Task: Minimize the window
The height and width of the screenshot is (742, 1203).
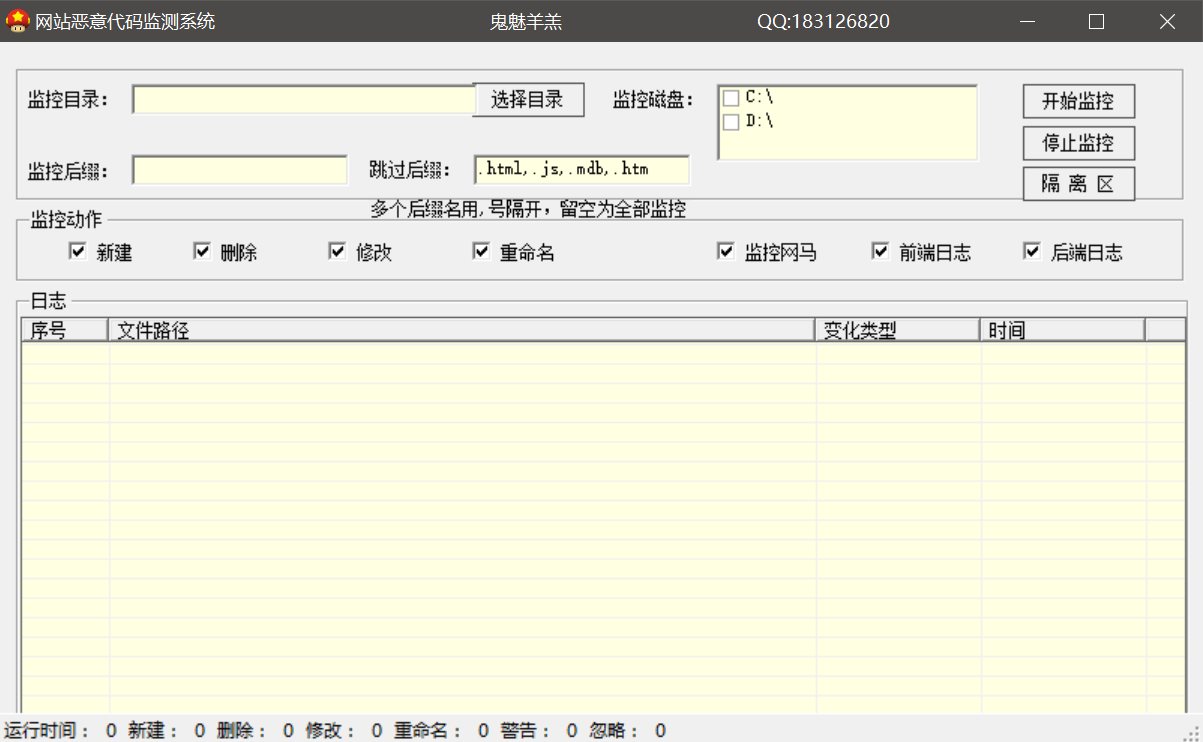Action: point(1027,21)
